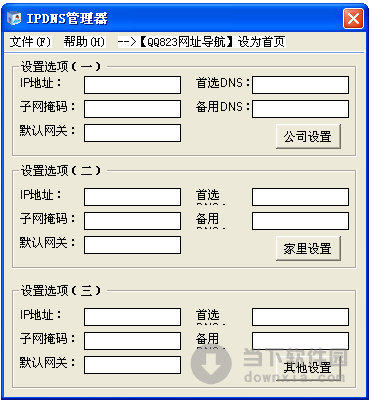The image size is (372, 402).
Task: Focus IP地址 field in 设置选项(一)
Action: [133, 85]
